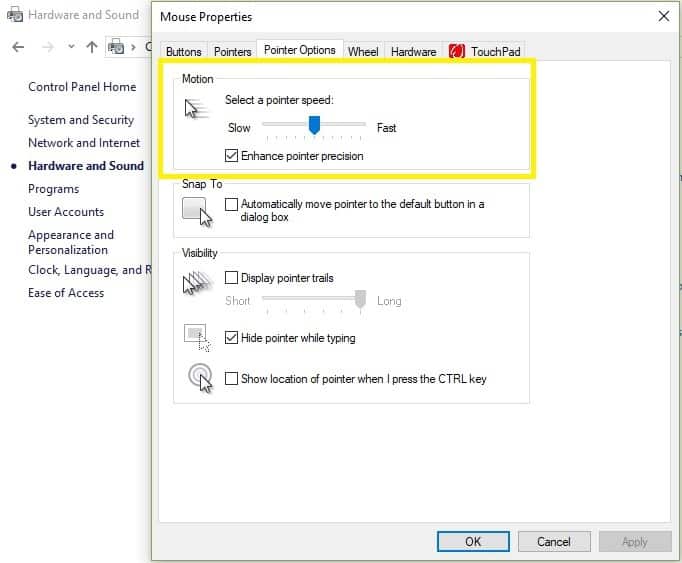Click the pointer trails icon
682x563 pixels.
197,285
